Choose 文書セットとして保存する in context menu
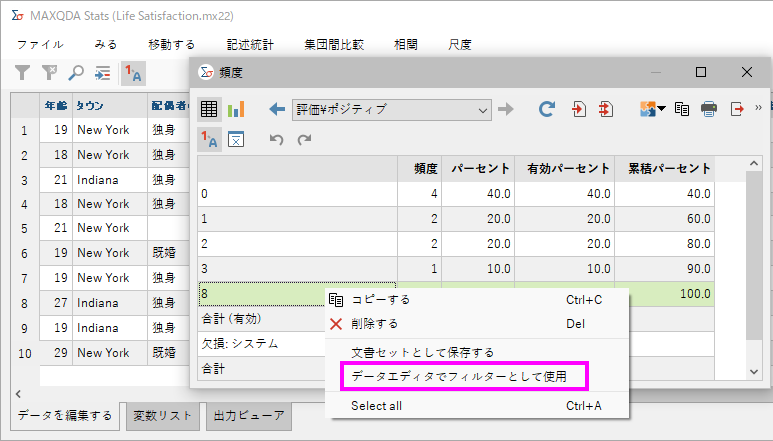Viewport: 773px width, 441px height. click(x=477, y=352)
